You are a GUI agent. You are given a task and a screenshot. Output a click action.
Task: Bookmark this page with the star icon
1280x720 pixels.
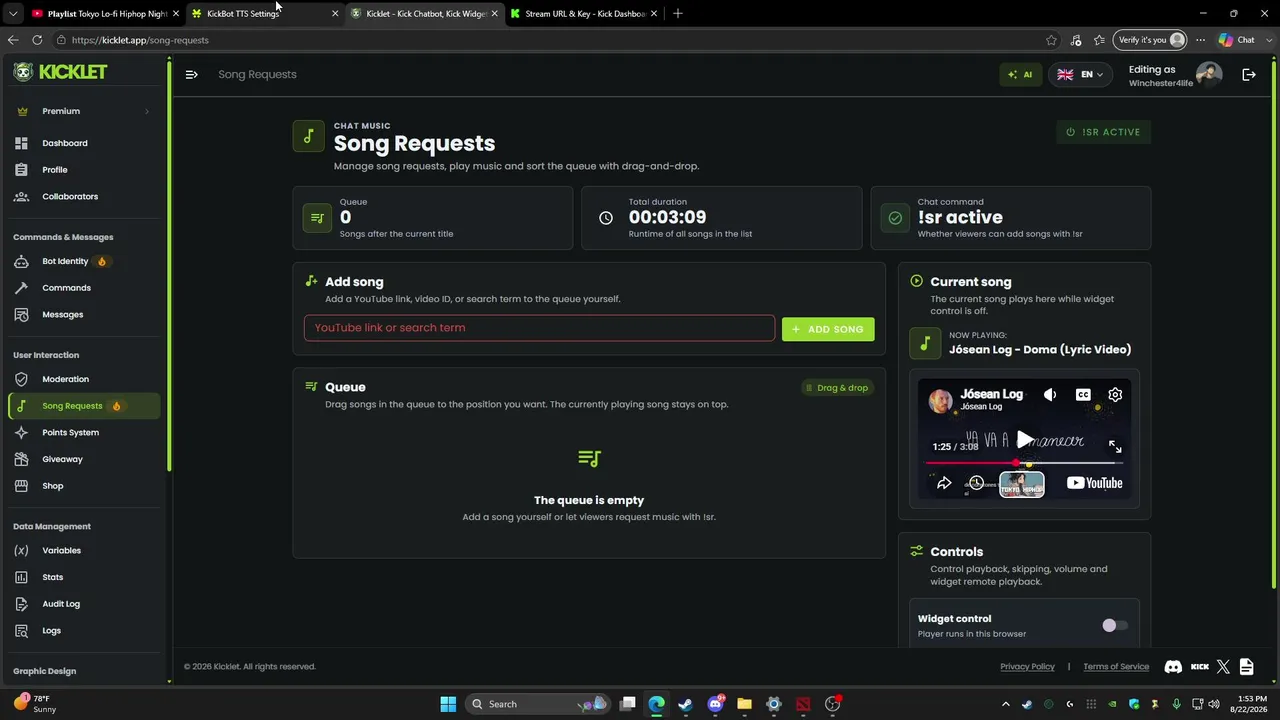pos(1051,40)
